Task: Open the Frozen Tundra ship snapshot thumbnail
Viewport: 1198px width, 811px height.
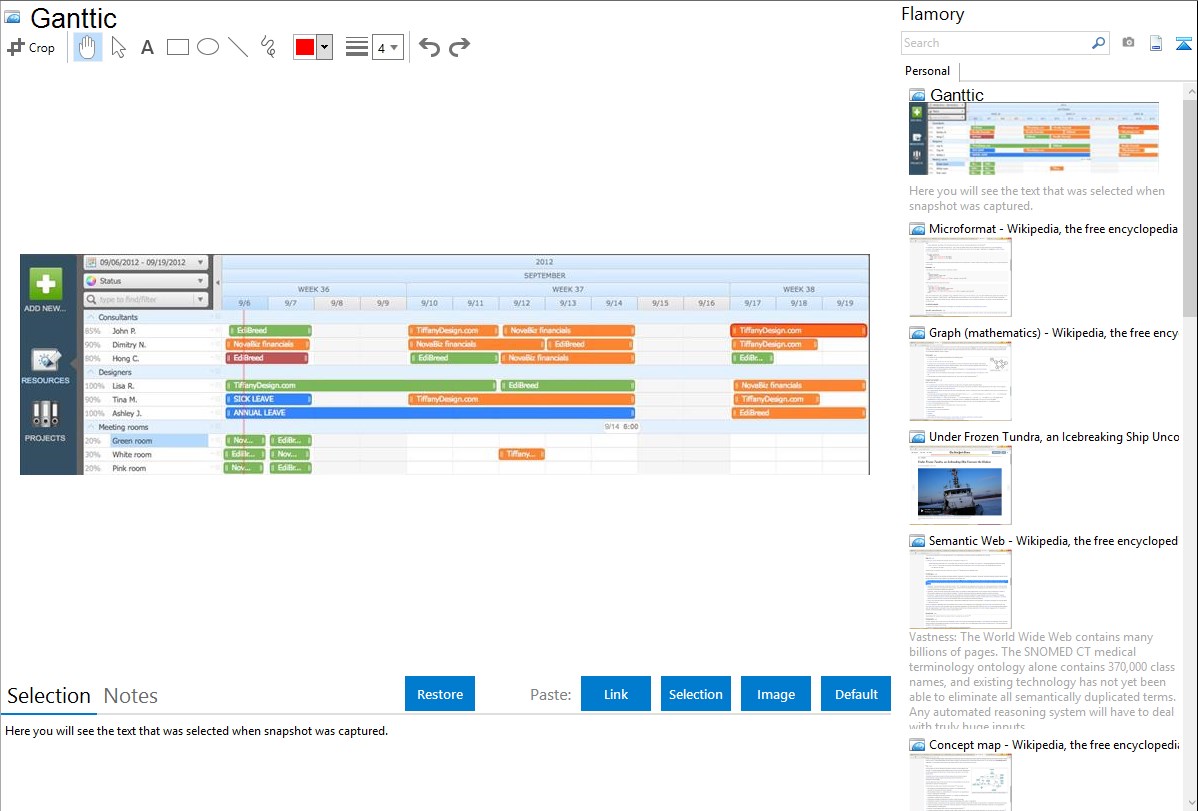Action: click(x=960, y=485)
